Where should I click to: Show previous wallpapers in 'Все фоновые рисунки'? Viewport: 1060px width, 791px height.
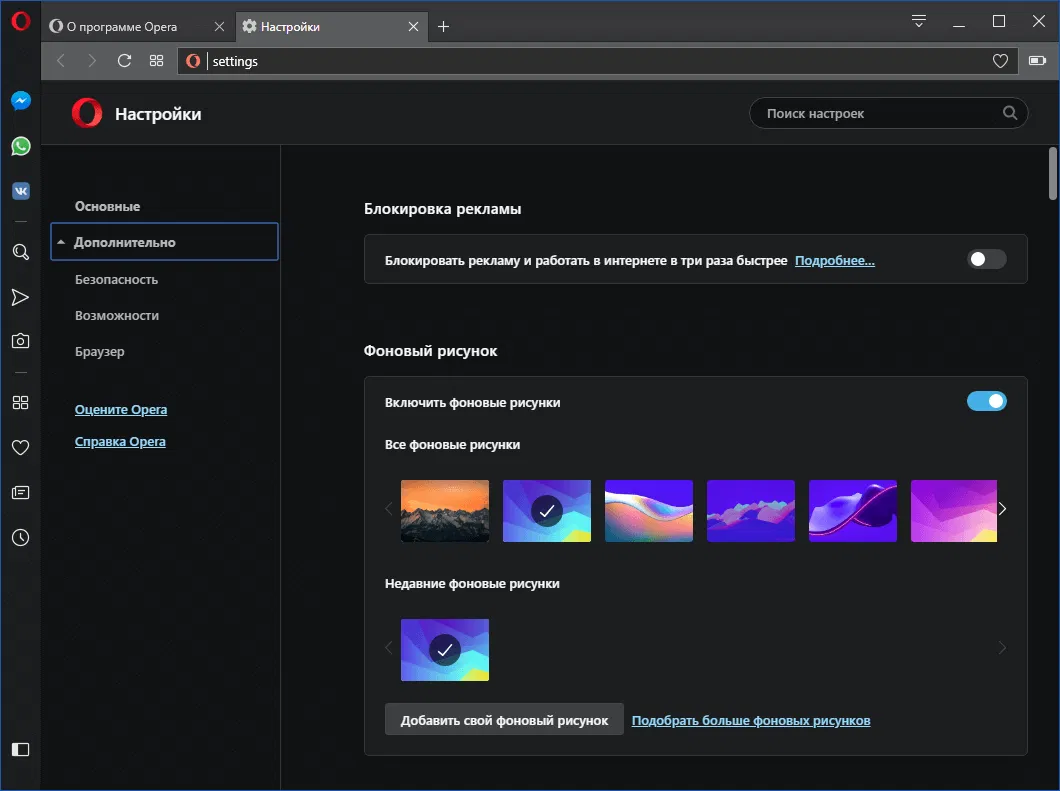[x=389, y=509]
